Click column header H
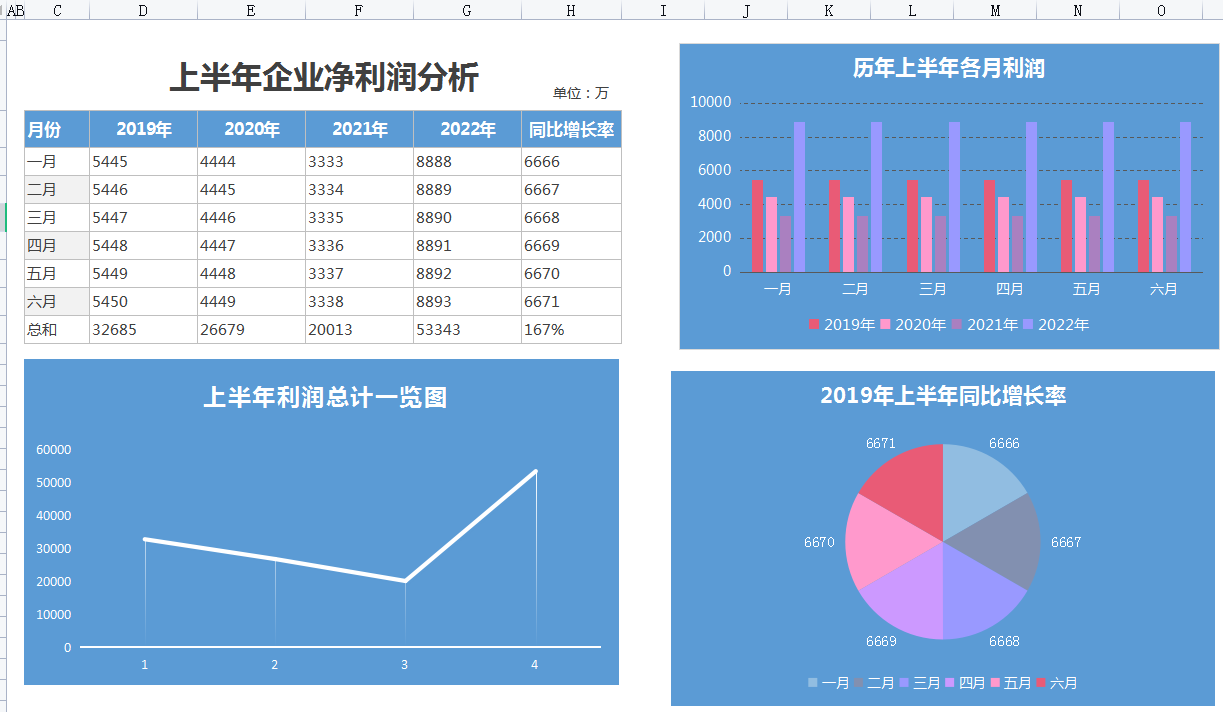This screenshot has width=1223, height=712. click(x=571, y=11)
